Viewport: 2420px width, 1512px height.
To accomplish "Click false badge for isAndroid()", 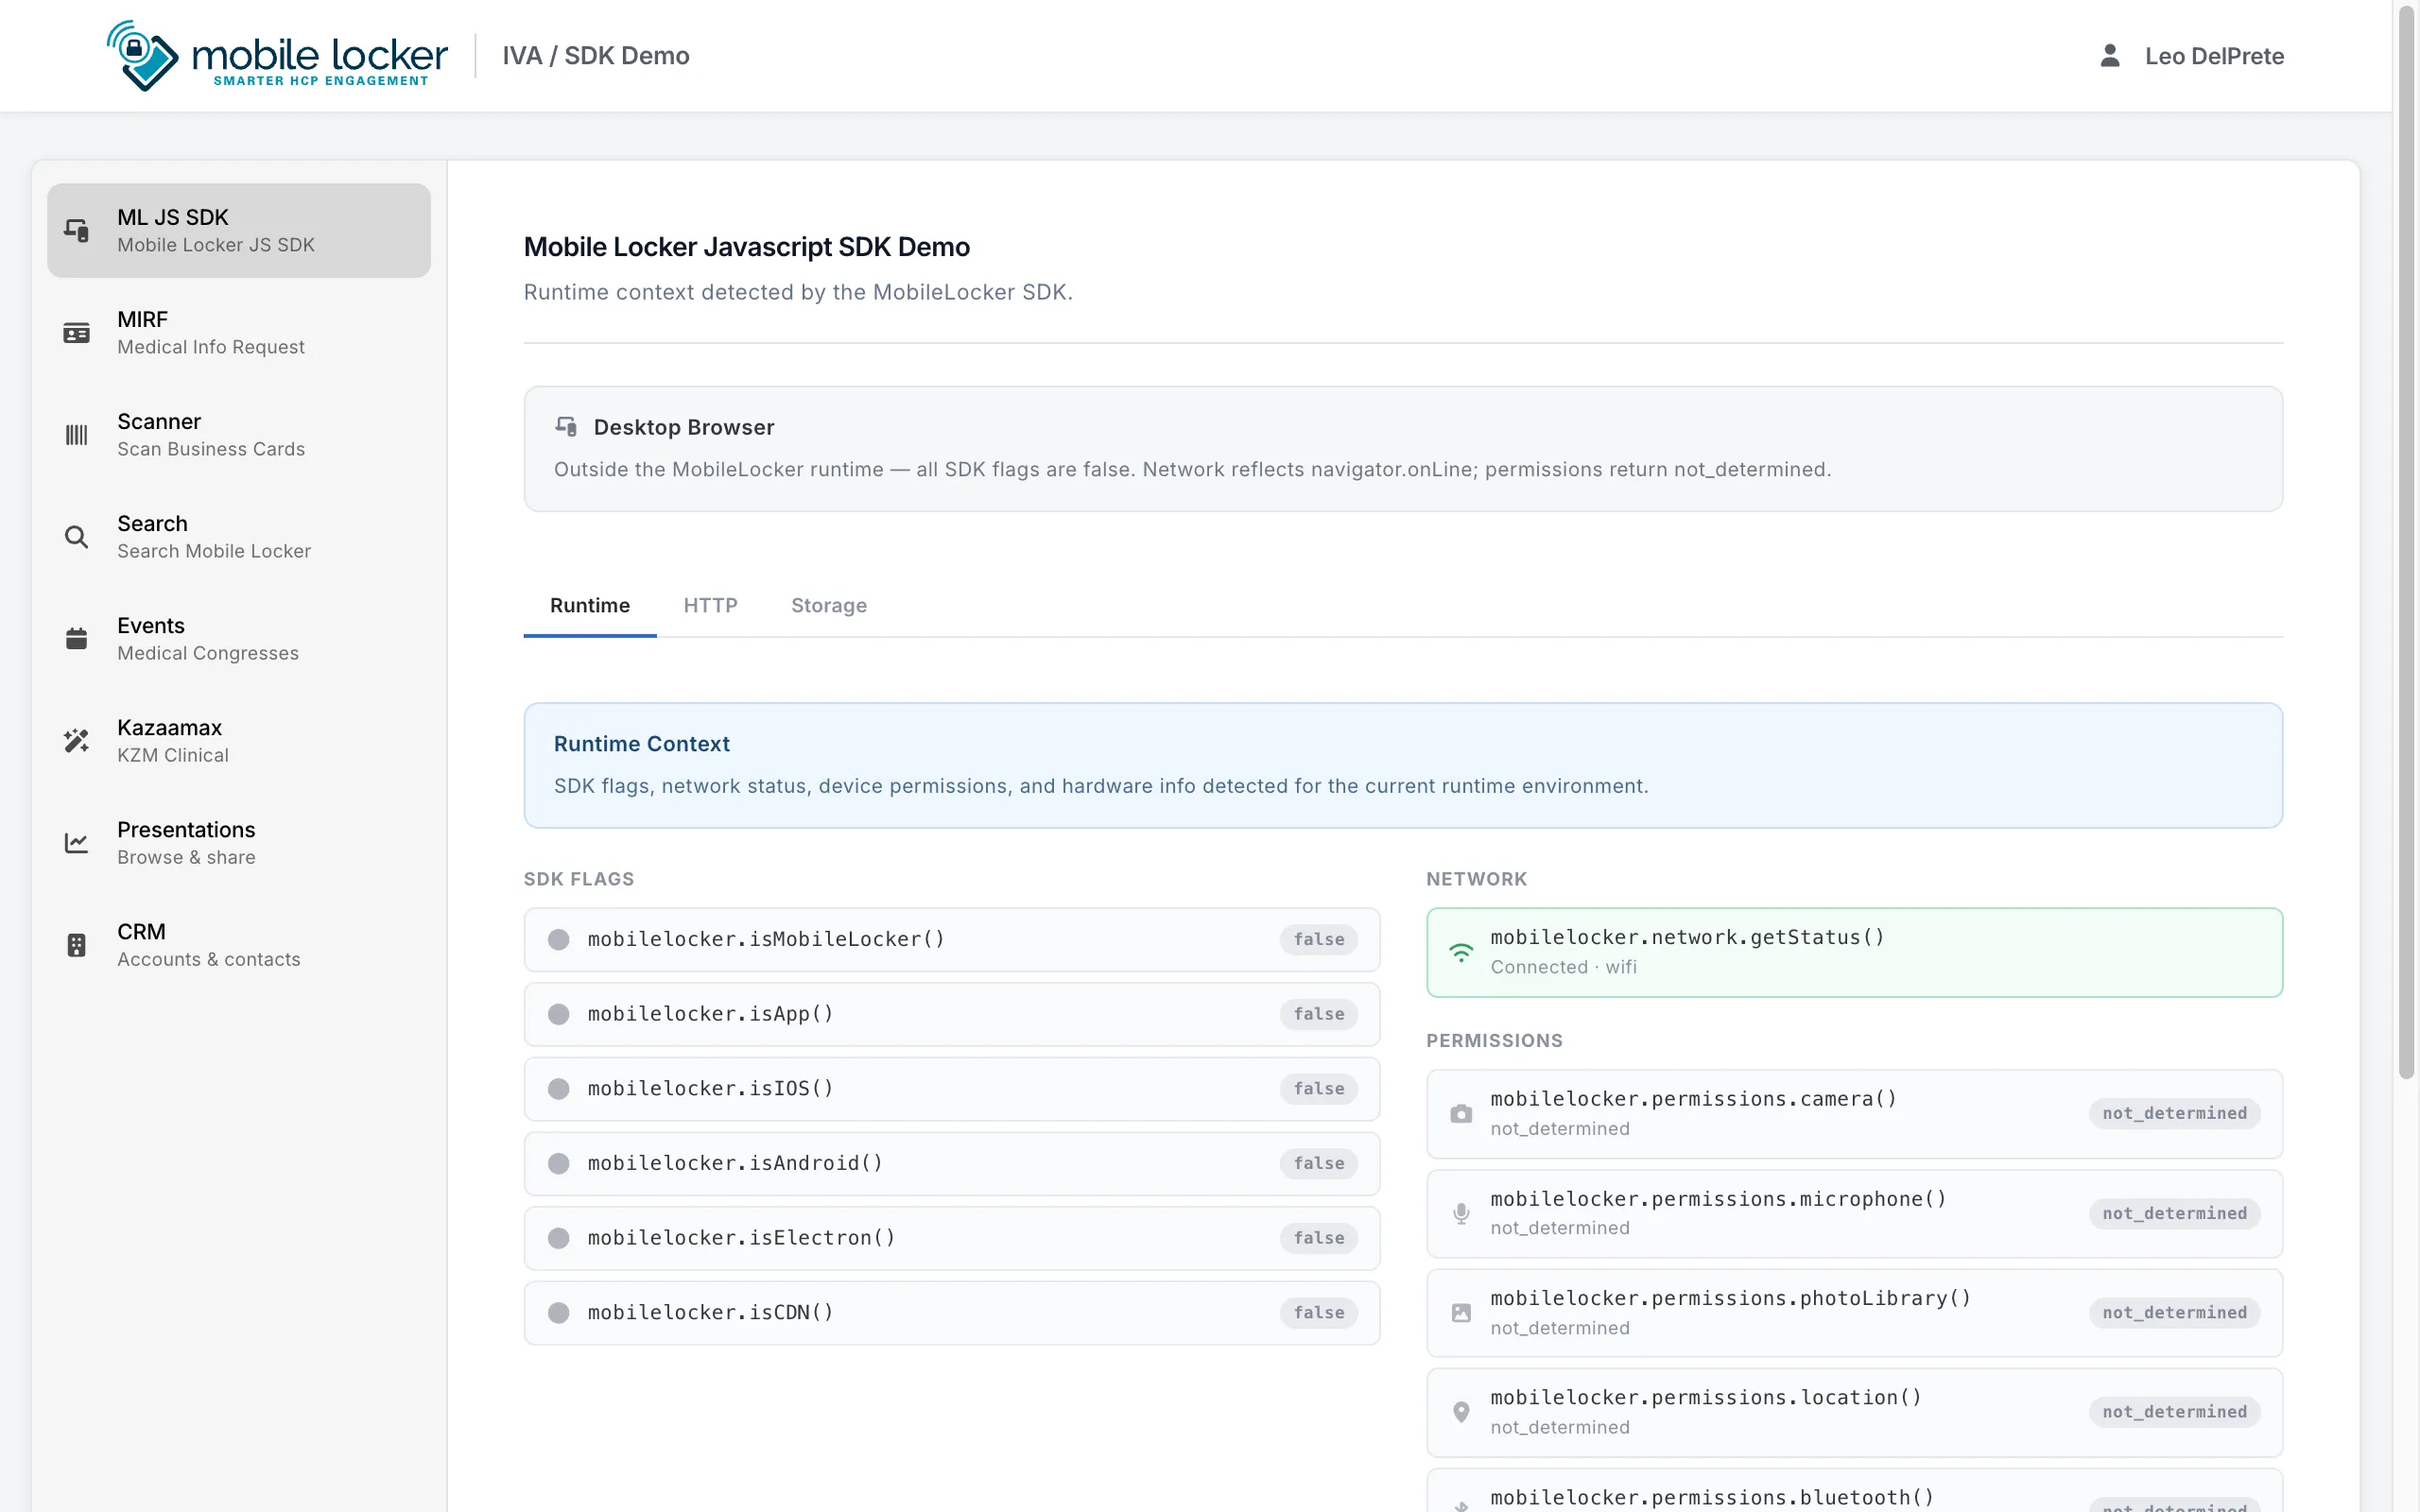I will tap(1319, 1164).
